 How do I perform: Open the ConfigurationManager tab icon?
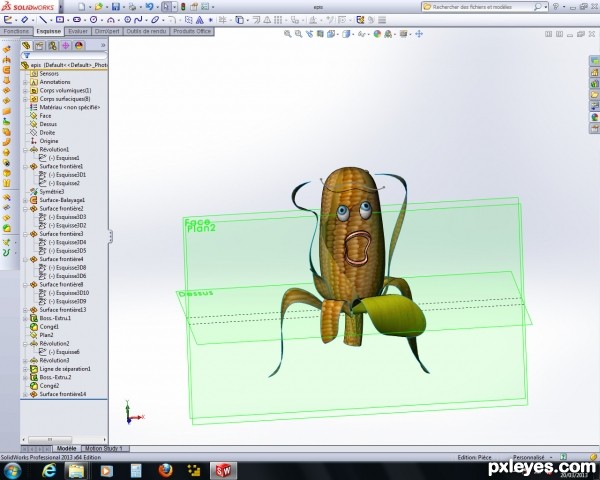52,46
